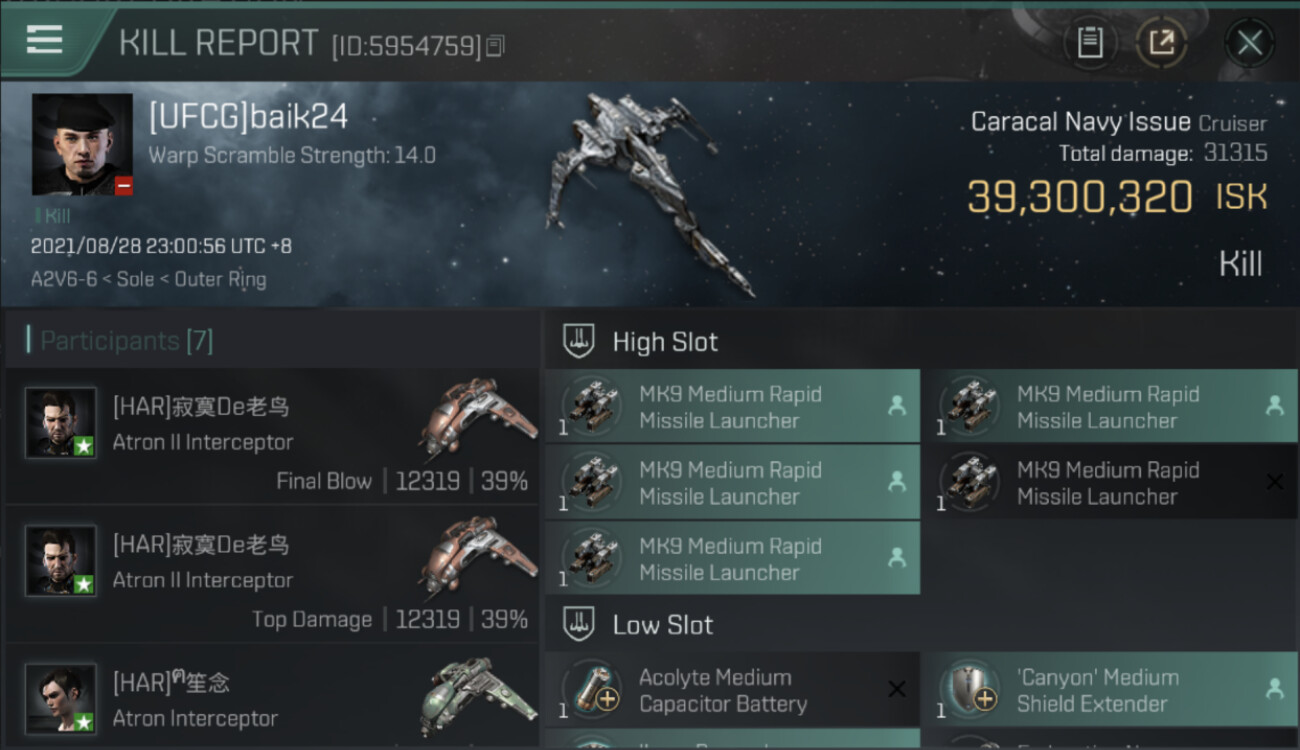Close the kill report window

point(1249,42)
